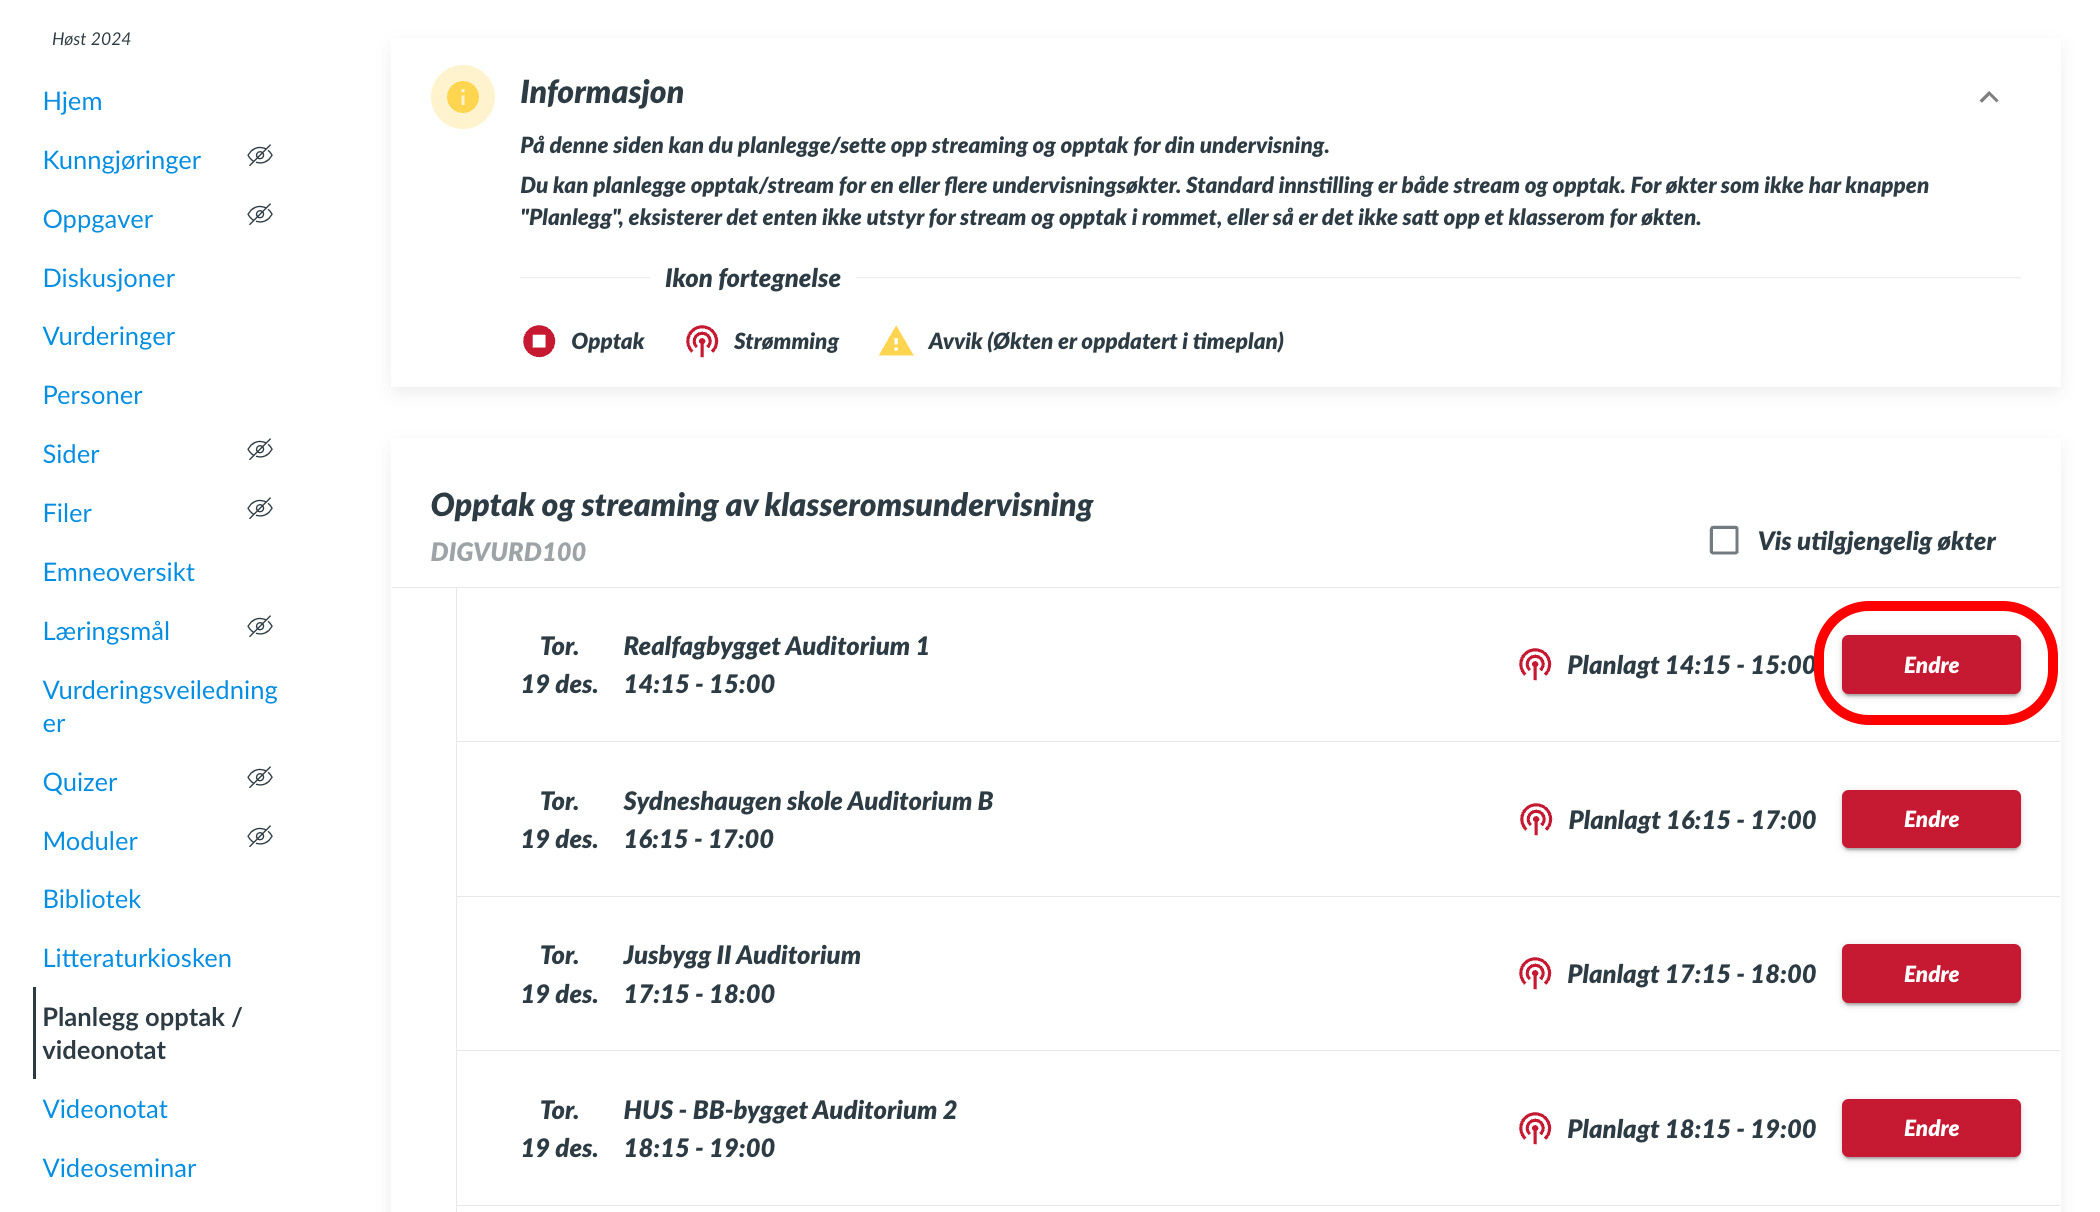The image size is (2100, 1212).
Task: Open the Hjem navigation item
Action: pyautogui.click(x=72, y=101)
